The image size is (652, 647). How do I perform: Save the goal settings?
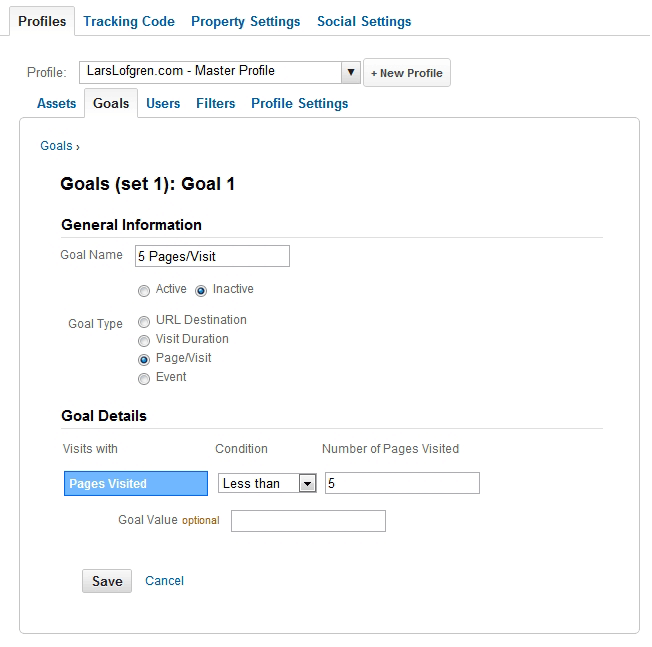107,581
